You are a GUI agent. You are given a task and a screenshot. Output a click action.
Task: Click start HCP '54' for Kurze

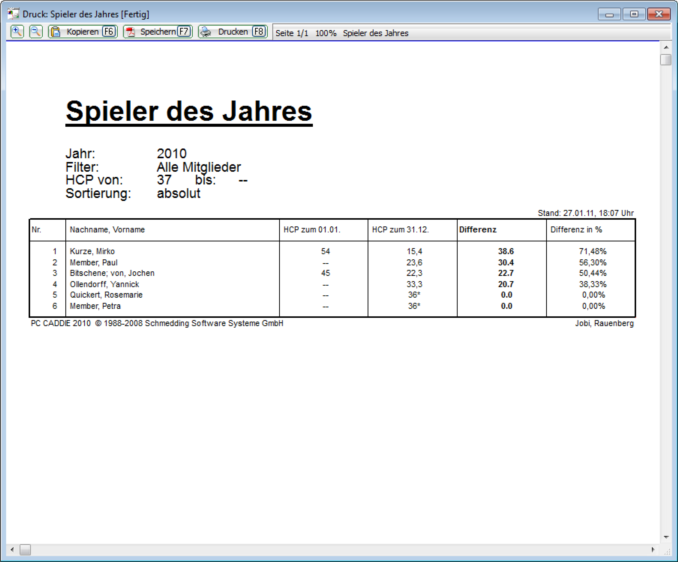pyautogui.click(x=326, y=251)
